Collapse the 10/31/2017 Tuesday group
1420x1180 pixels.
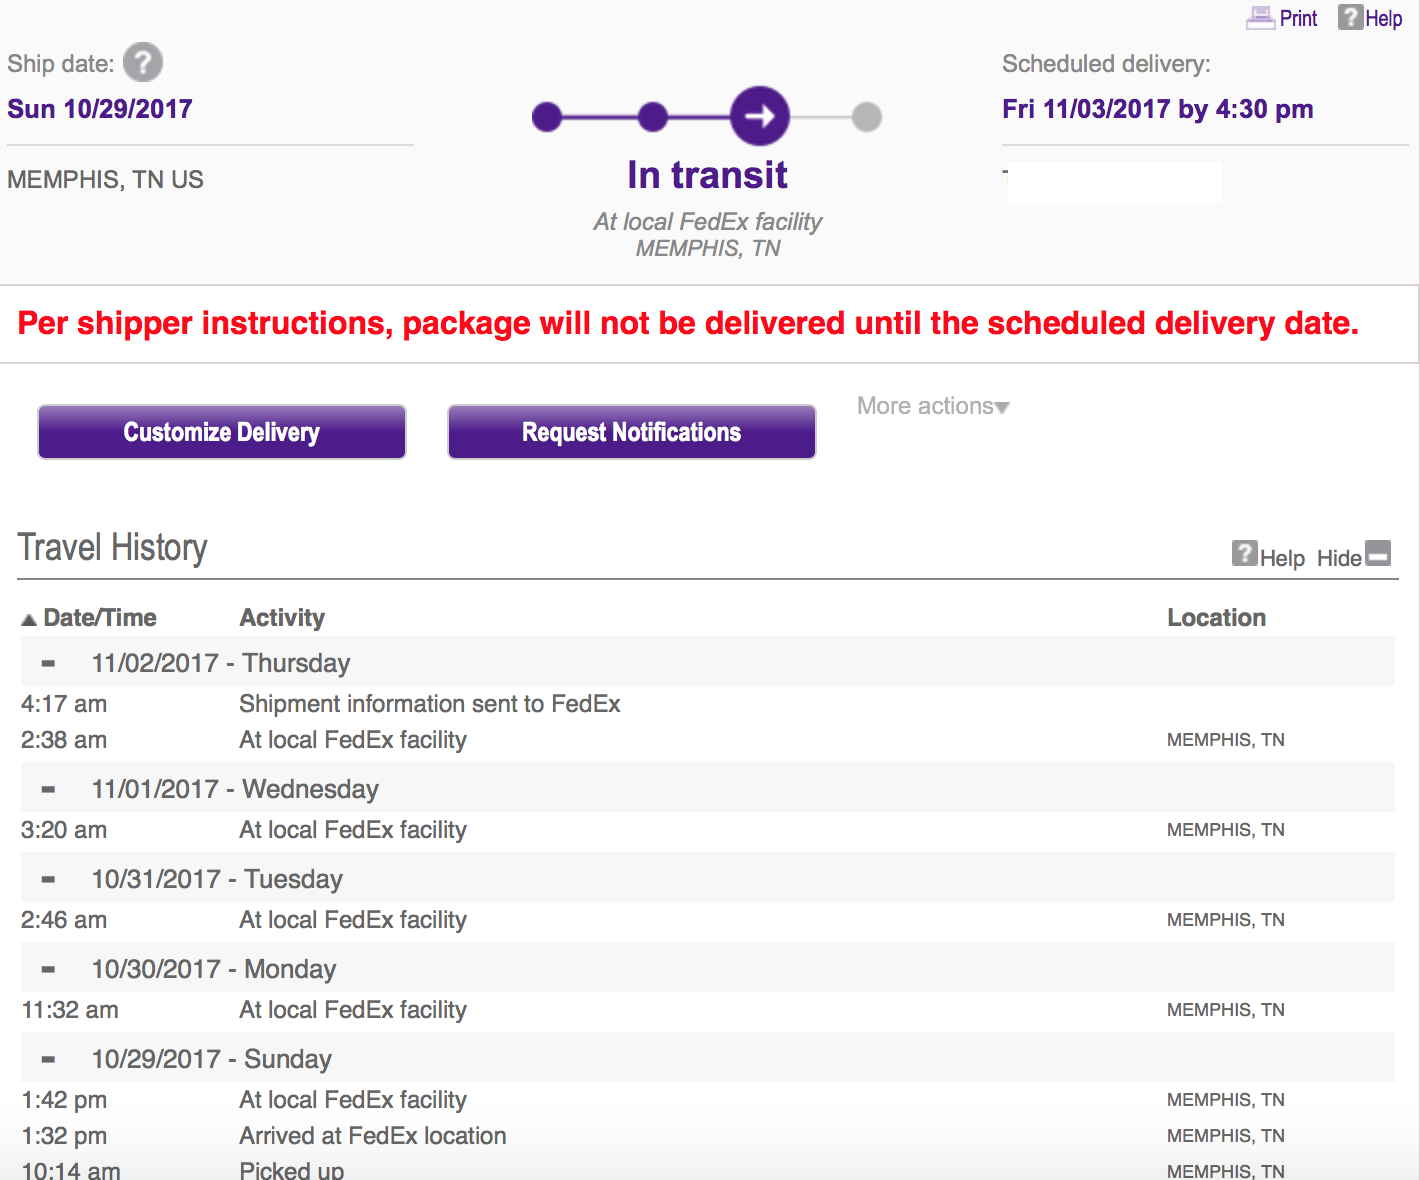tap(48, 879)
